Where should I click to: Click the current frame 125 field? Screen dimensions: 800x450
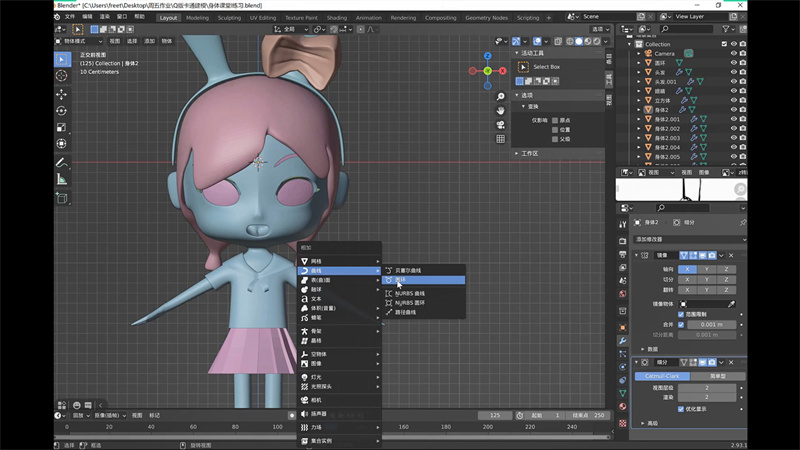[495, 415]
